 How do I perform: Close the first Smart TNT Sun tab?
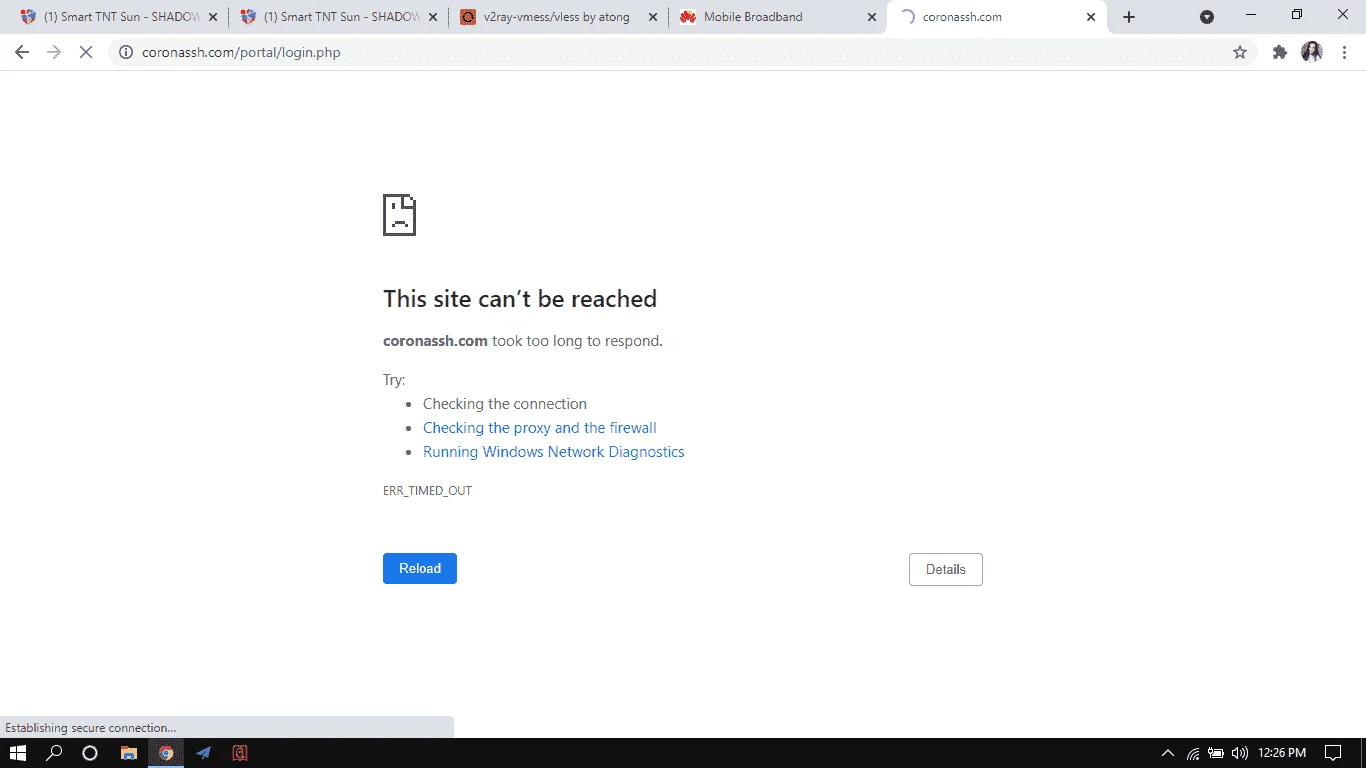coord(212,17)
